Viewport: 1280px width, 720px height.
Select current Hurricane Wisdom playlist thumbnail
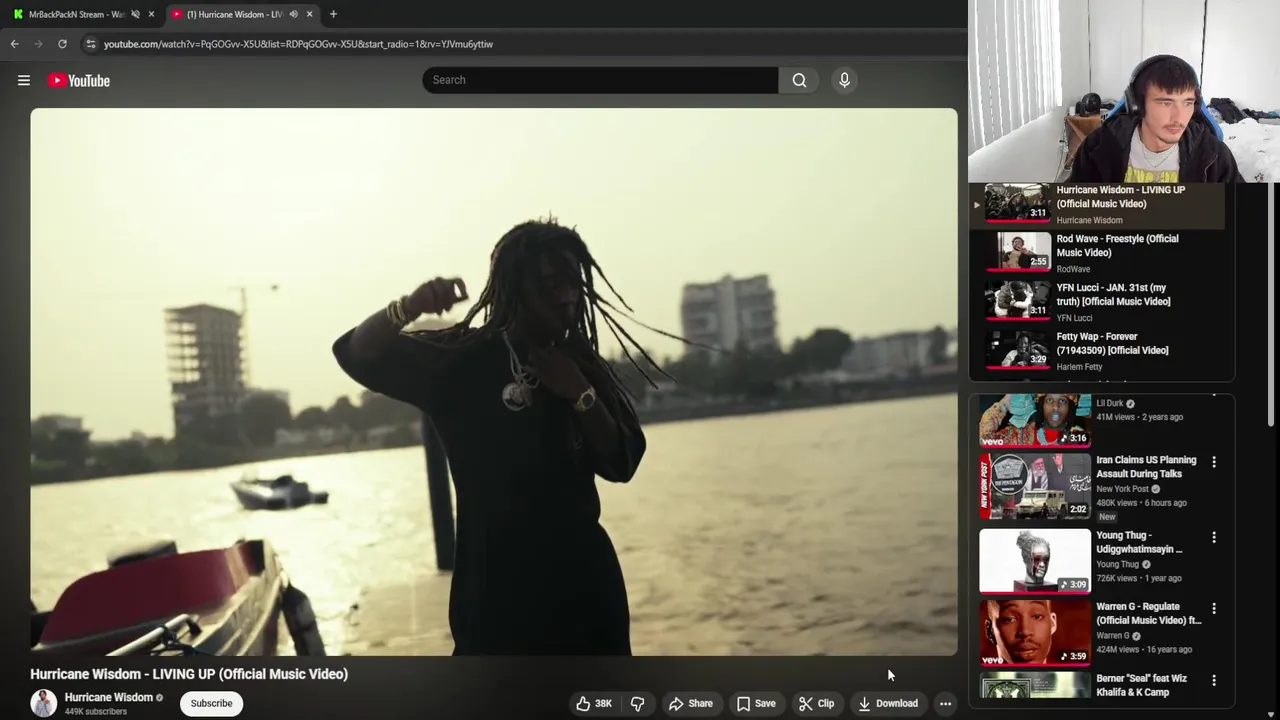tap(1018, 203)
